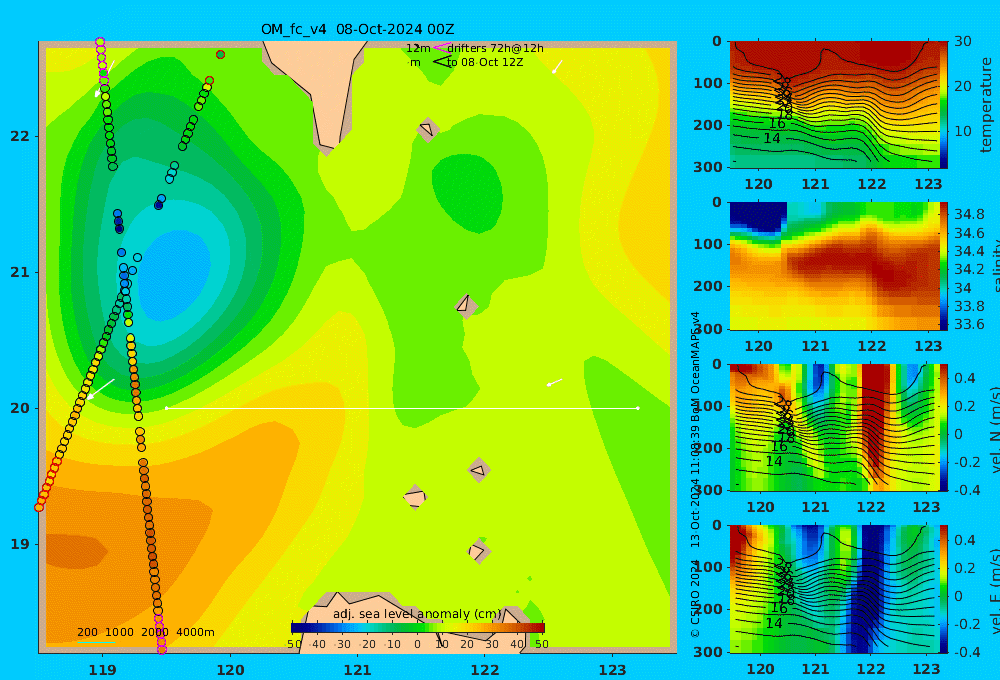Image resolution: width=1000 pixels, height=680 pixels.
Task: Click longitude label '122' under the main map
Action: click(485, 670)
